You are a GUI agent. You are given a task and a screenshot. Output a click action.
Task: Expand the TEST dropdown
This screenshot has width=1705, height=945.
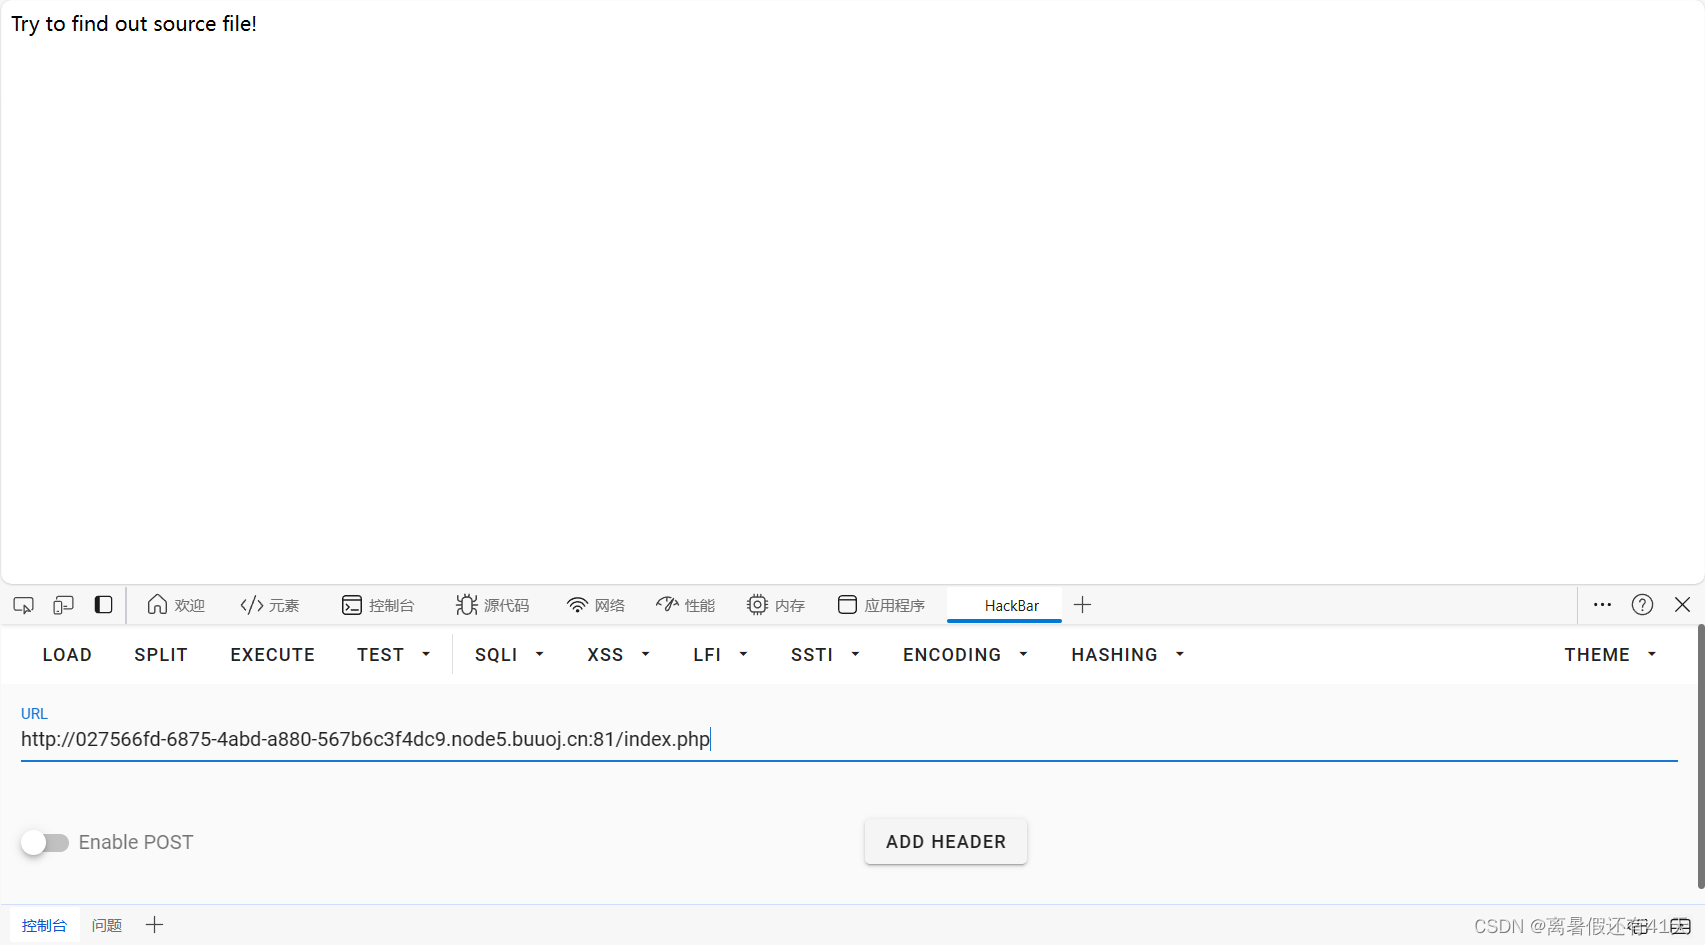tap(394, 655)
